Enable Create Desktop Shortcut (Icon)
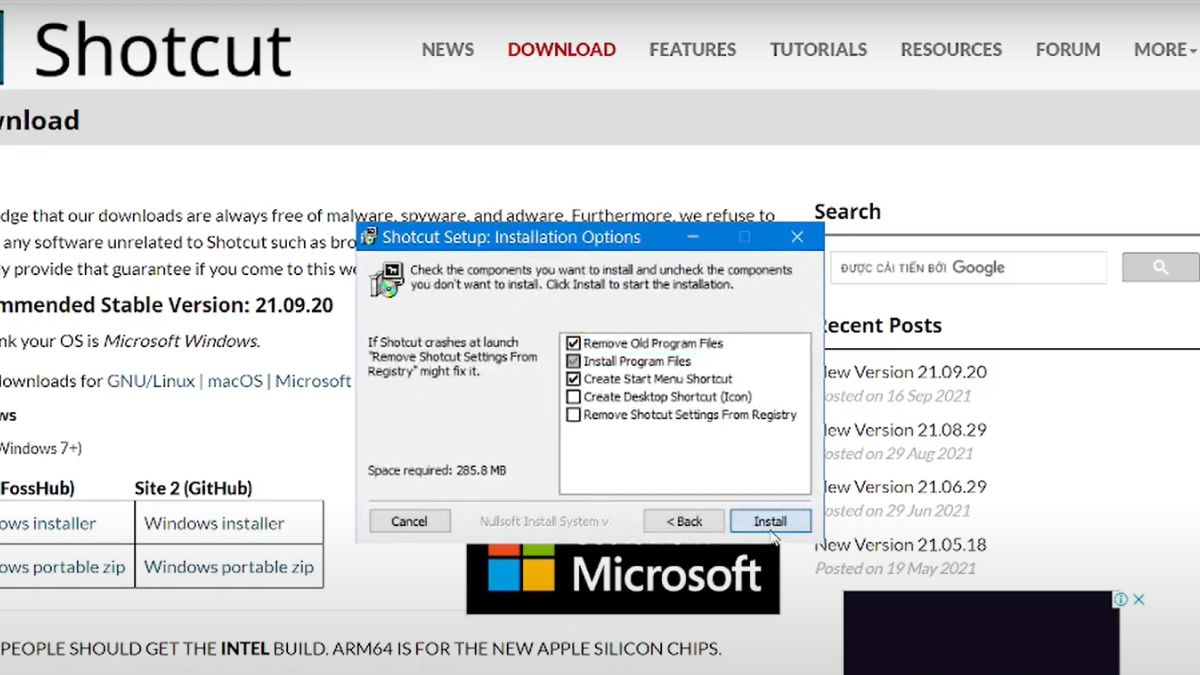 tap(573, 397)
